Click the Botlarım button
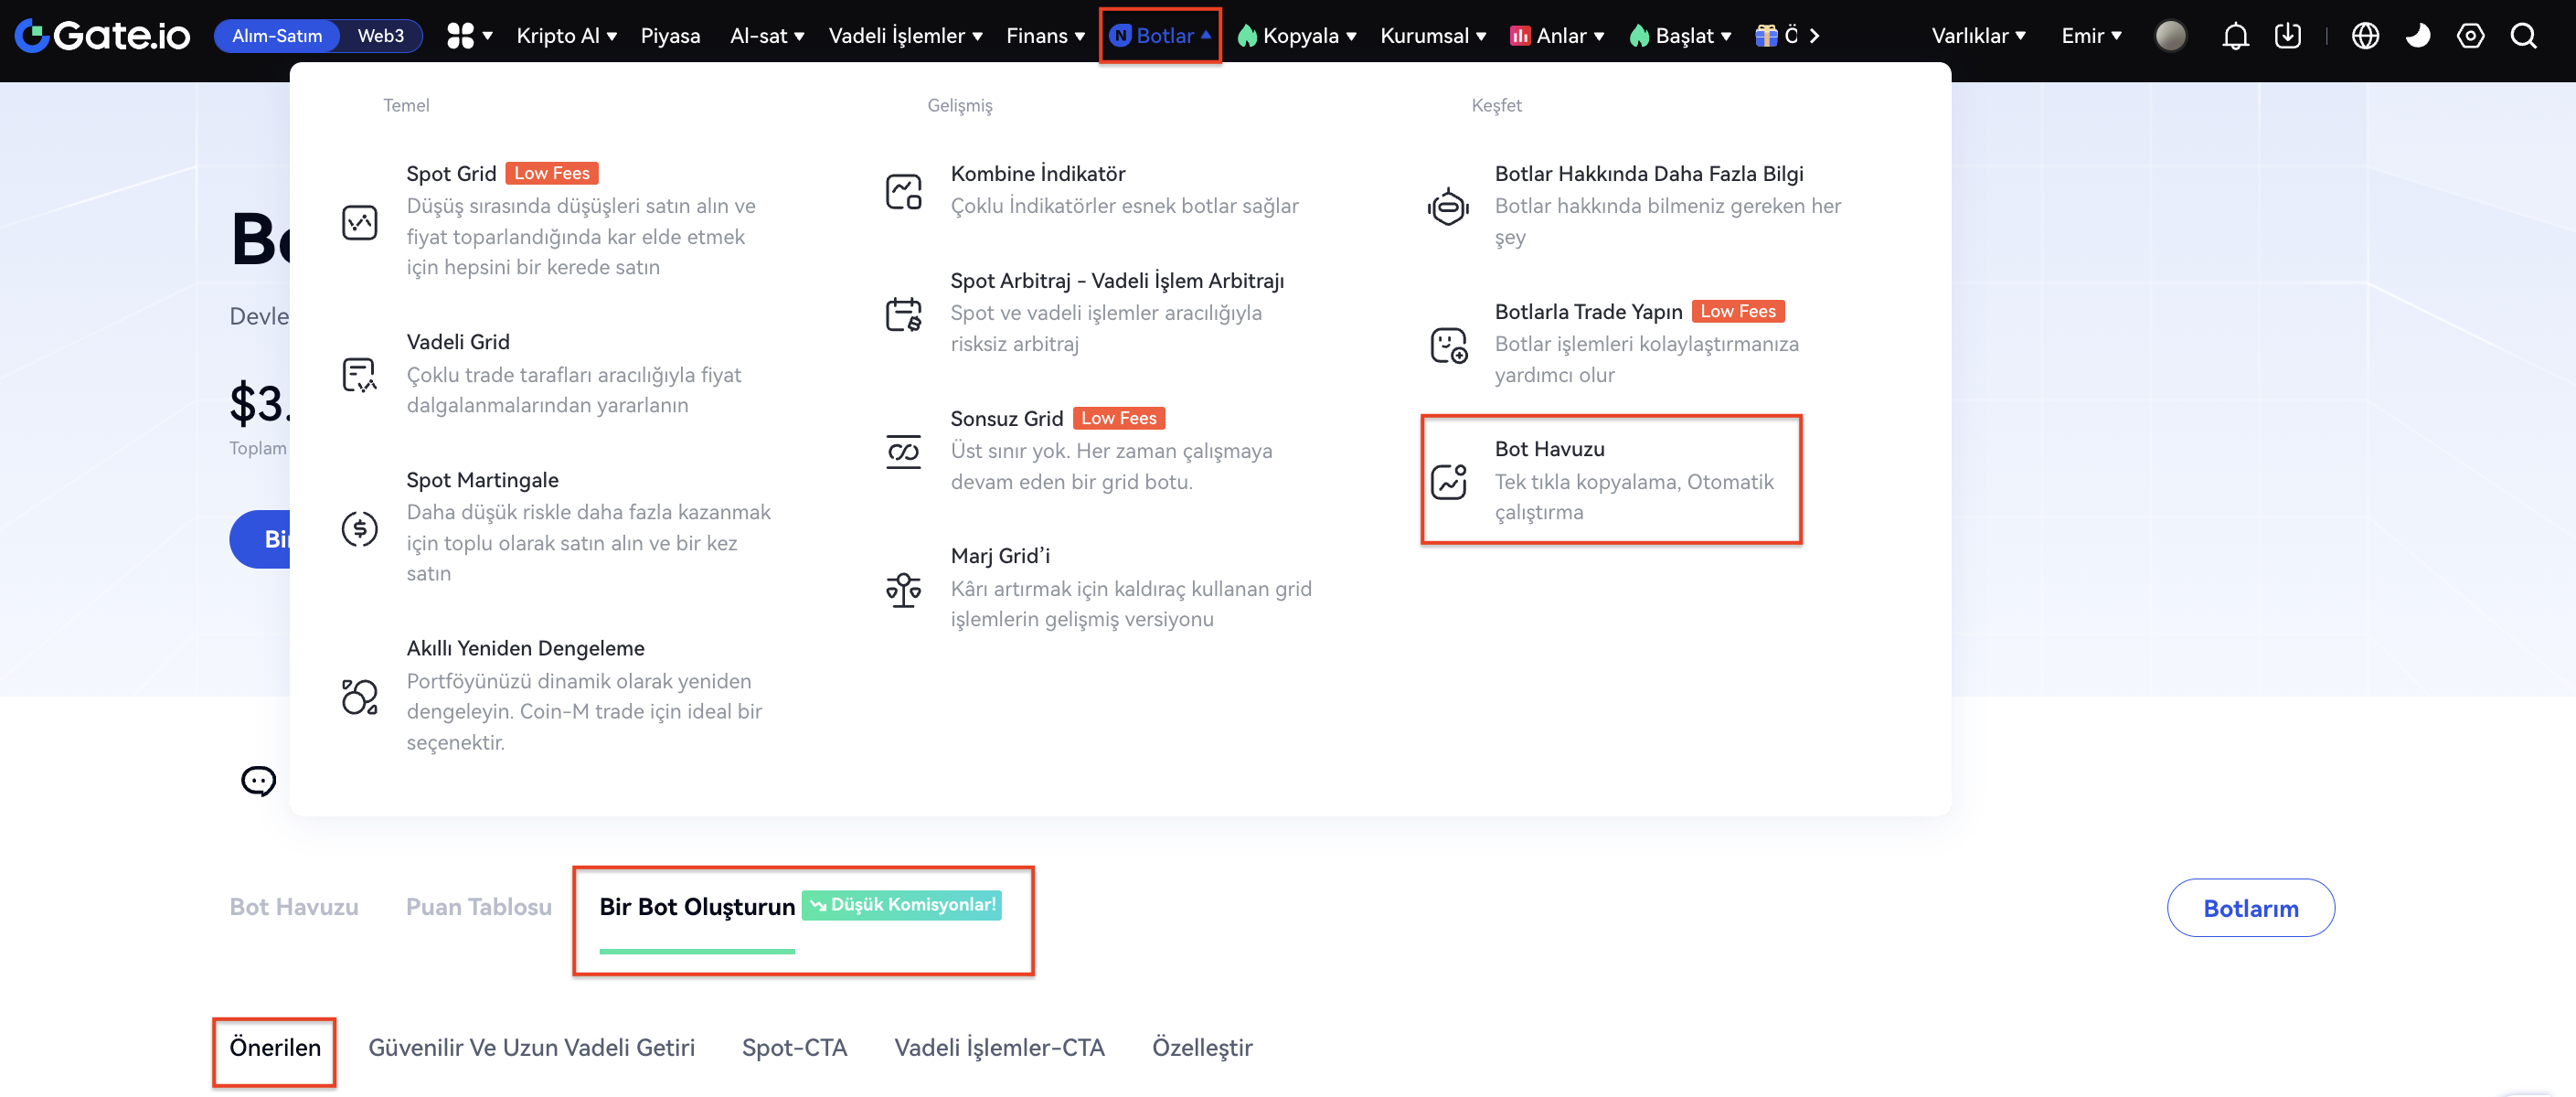This screenshot has height=1097, width=2576. tap(2250, 908)
